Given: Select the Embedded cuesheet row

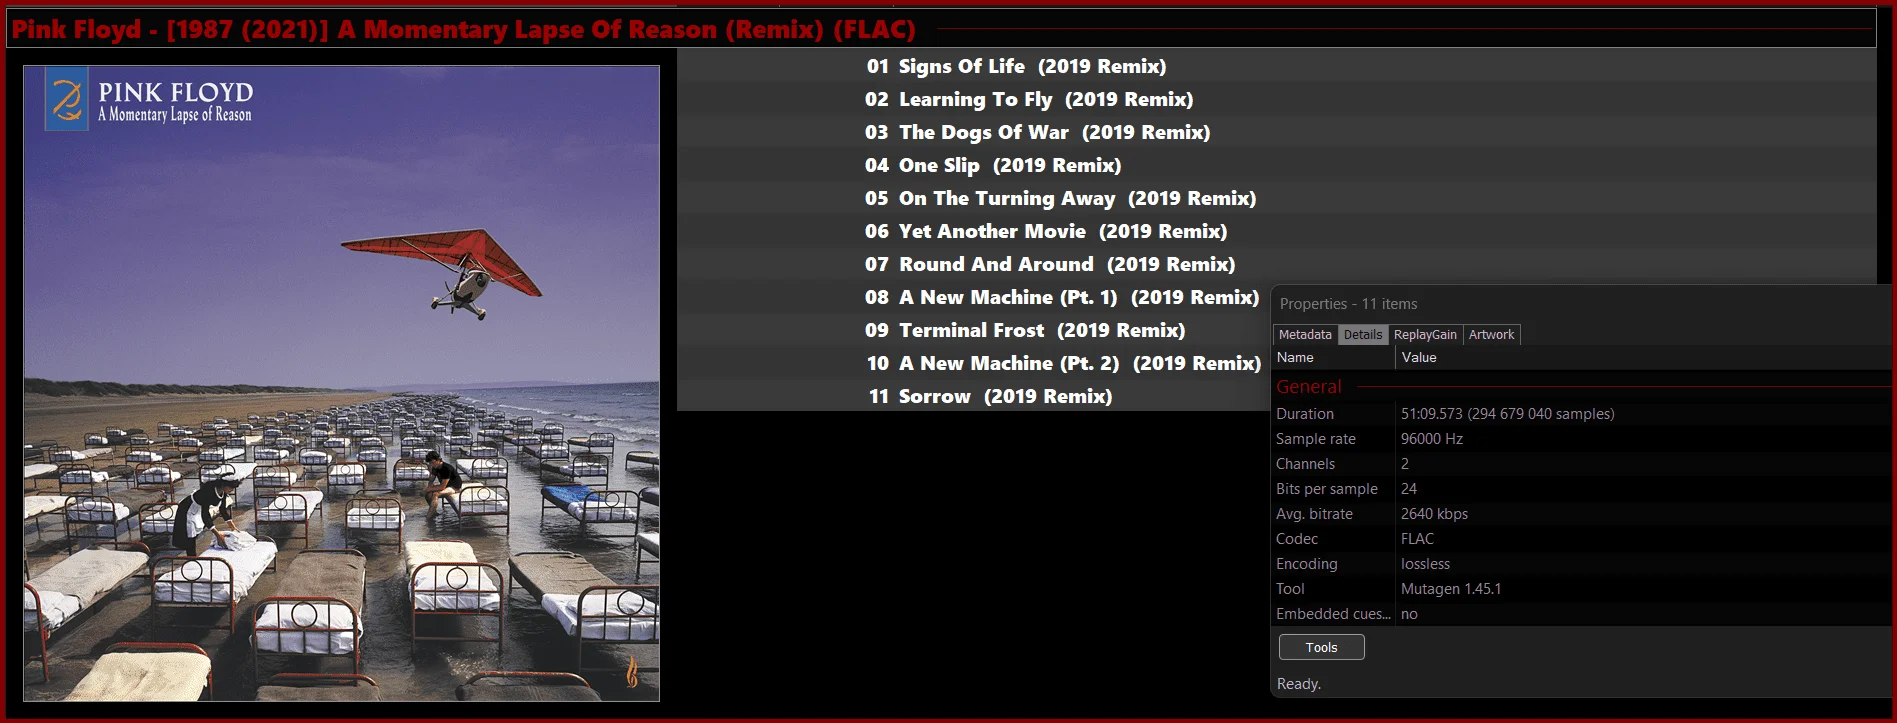Looking at the screenshot, I should click(1583, 614).
